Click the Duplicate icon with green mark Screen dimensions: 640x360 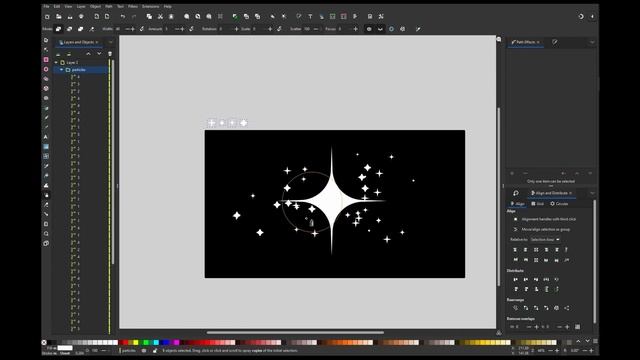(x=235, y=17)
